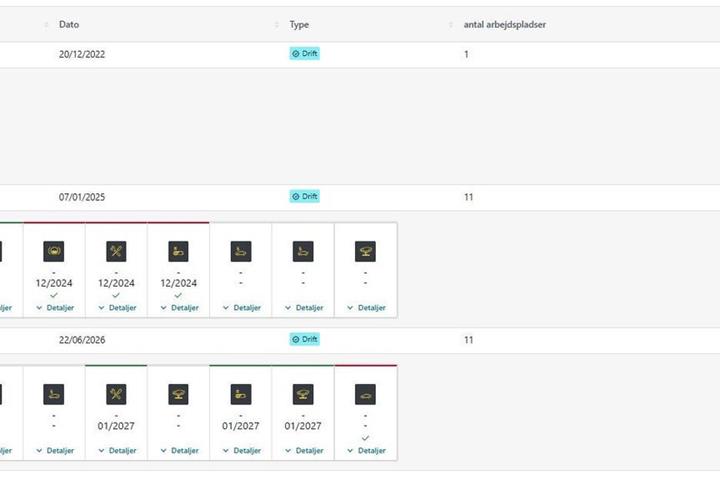Click the sort arrows at the Dato column's edge

pyautogui.click(x=276, y=24)
